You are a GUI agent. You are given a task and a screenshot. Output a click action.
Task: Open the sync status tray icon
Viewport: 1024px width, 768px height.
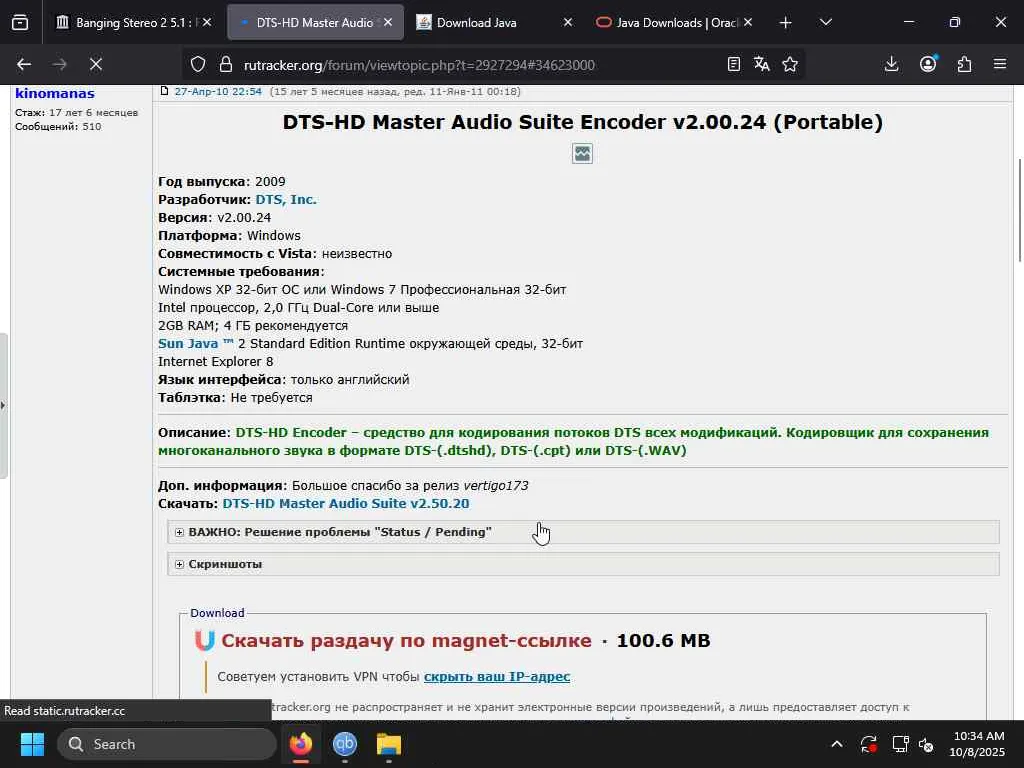pyautogui.click(x=869, y=744)
